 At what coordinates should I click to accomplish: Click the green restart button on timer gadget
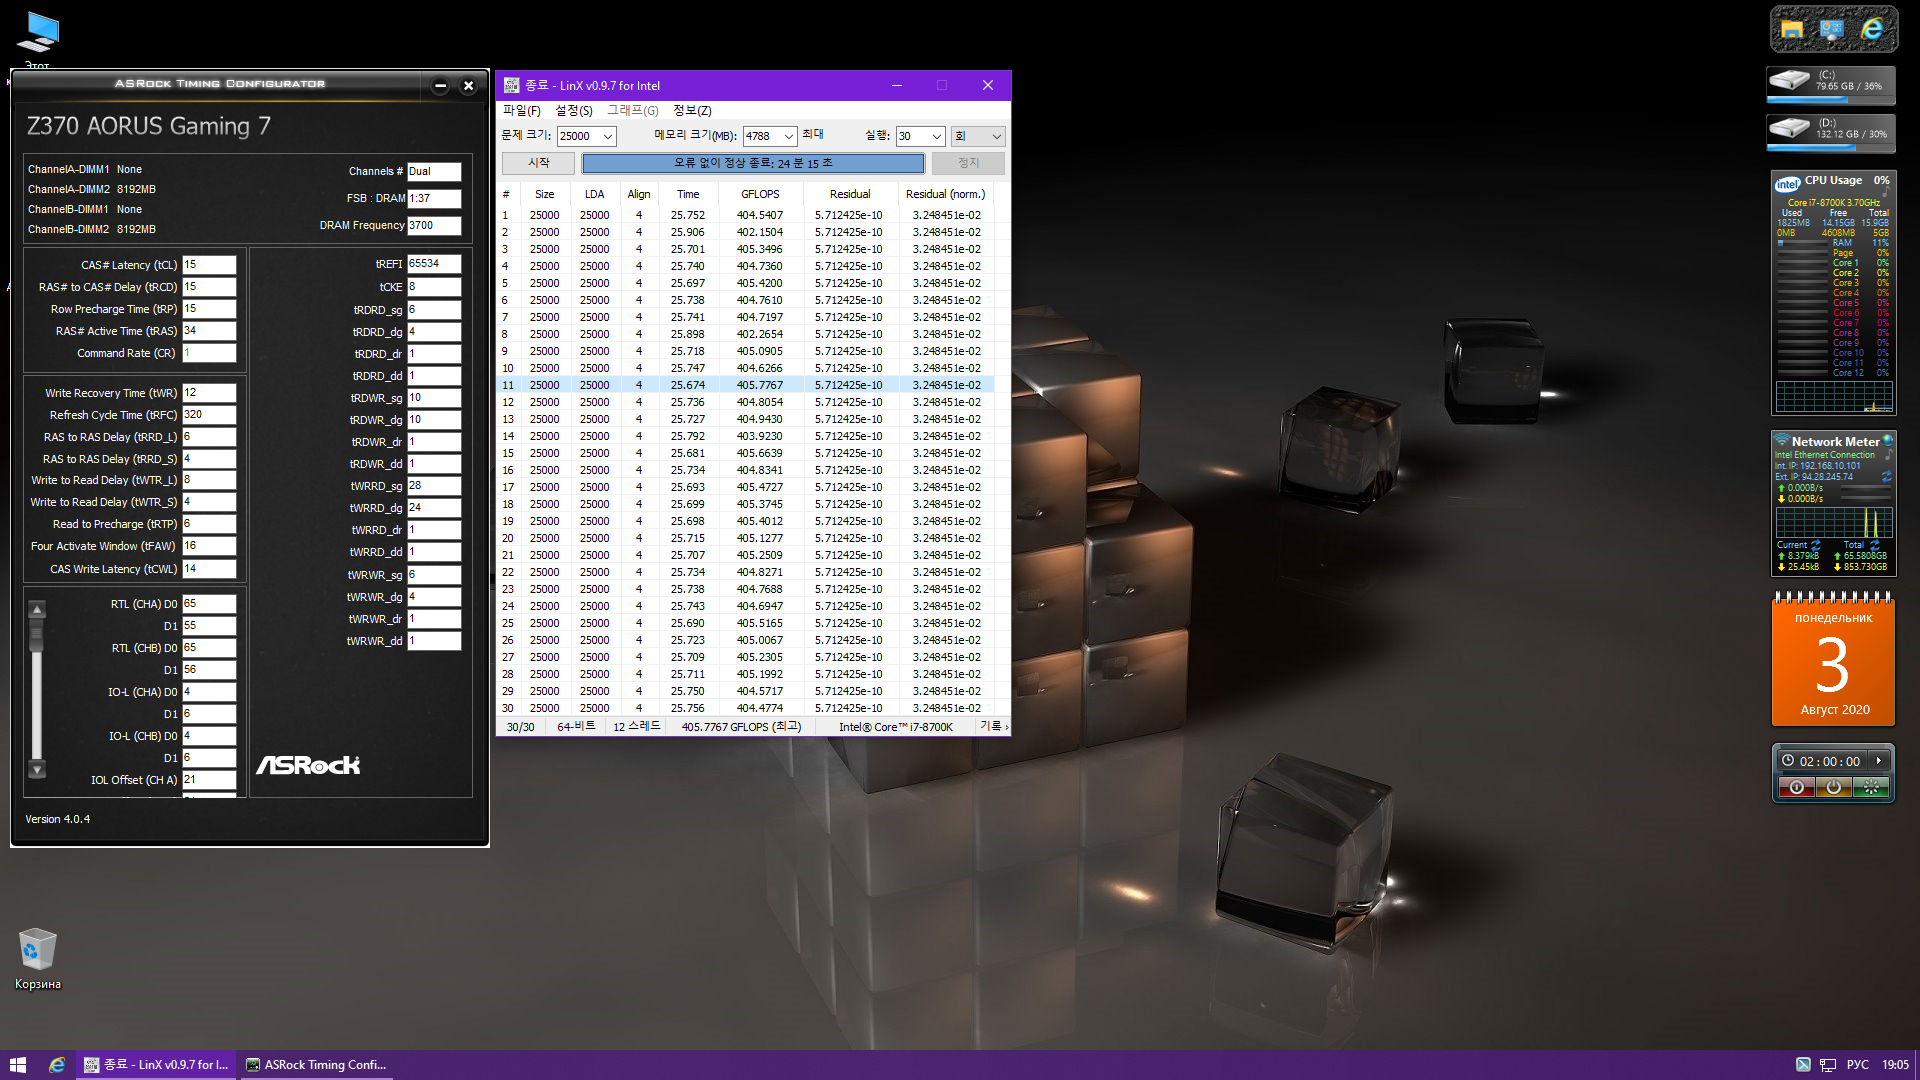pos(1870,788)
